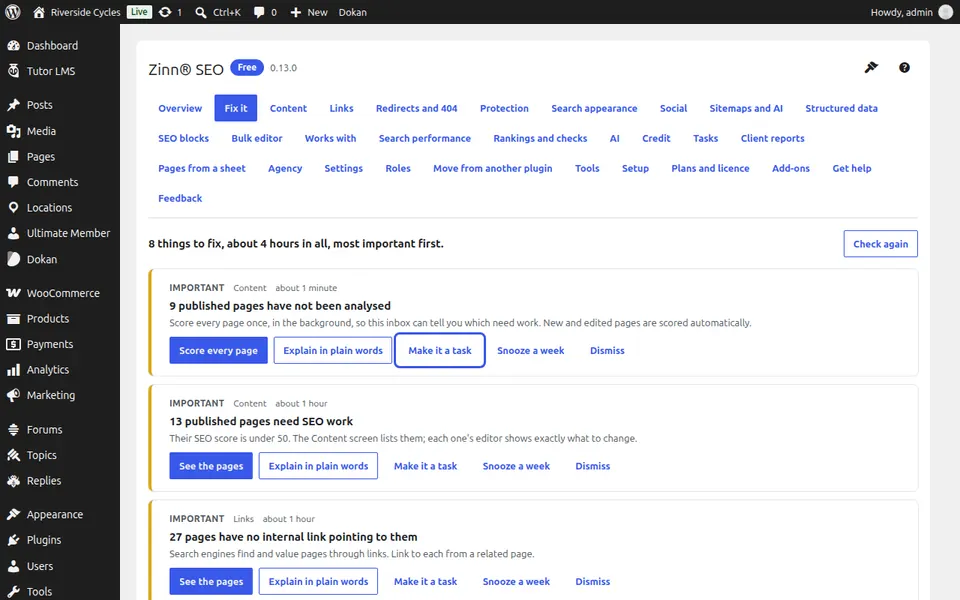Click the Ultimate Member user icon
The height and width of the screenshot is (600, 960).
pyautogui.click(x=13, y=233)
